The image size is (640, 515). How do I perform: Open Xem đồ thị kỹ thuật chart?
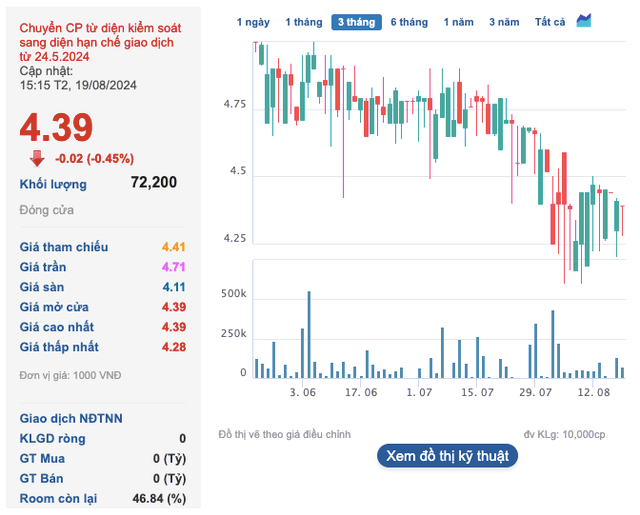(447, 456)
